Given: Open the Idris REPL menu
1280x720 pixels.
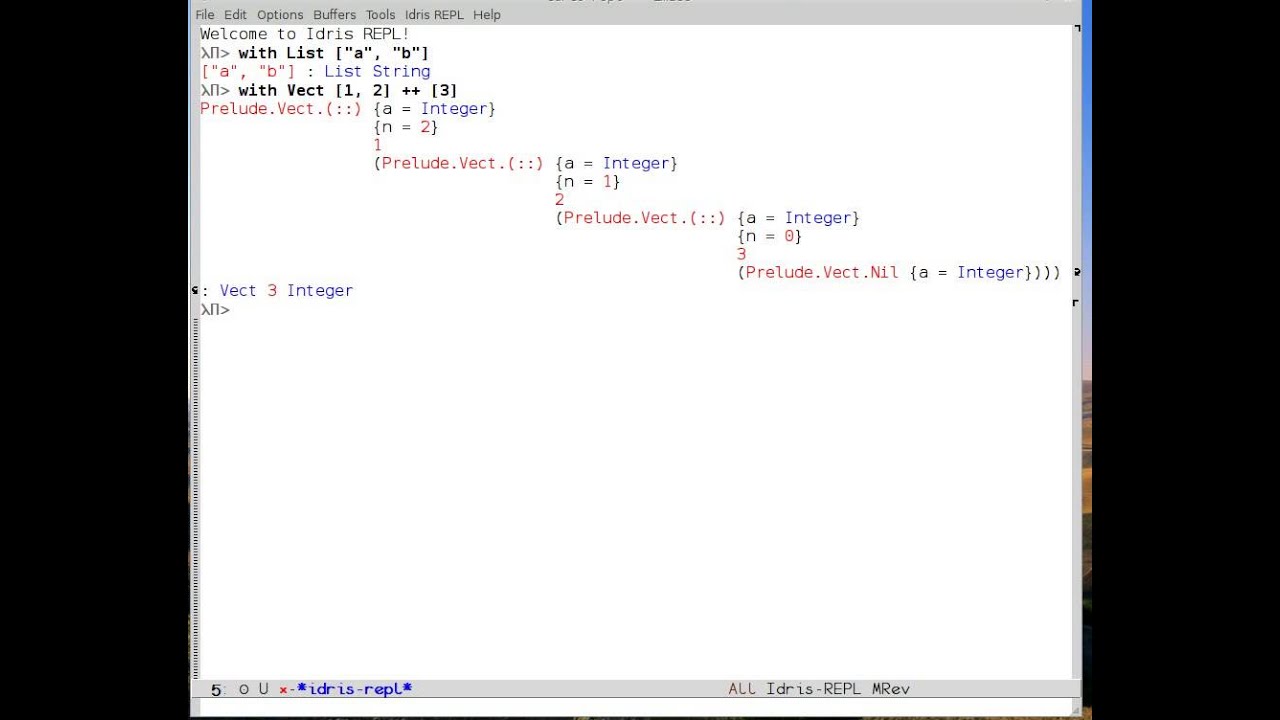Looking at the screenshot, I should [x=434, y=15].
